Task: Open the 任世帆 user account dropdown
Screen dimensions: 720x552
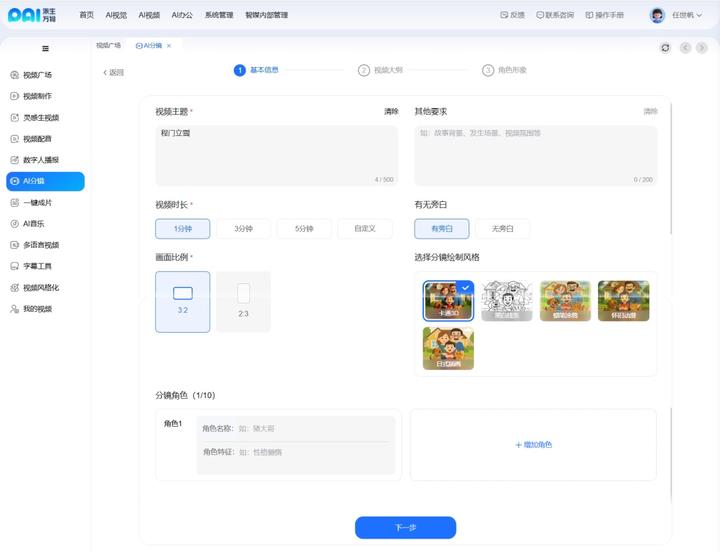Action: tap(684, 15)
